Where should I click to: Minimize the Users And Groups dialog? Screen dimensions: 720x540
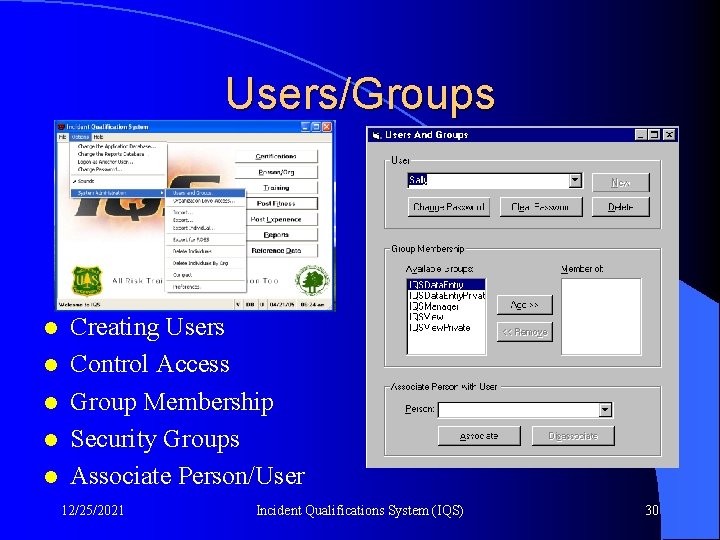click(641, 135)
